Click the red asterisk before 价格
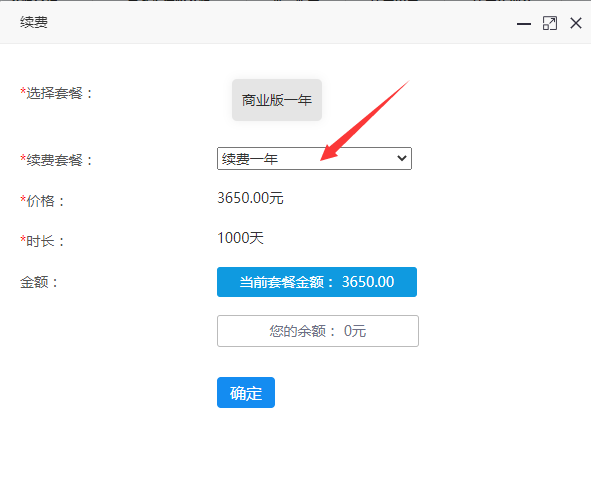591x495 pixels. coord(23,199)
